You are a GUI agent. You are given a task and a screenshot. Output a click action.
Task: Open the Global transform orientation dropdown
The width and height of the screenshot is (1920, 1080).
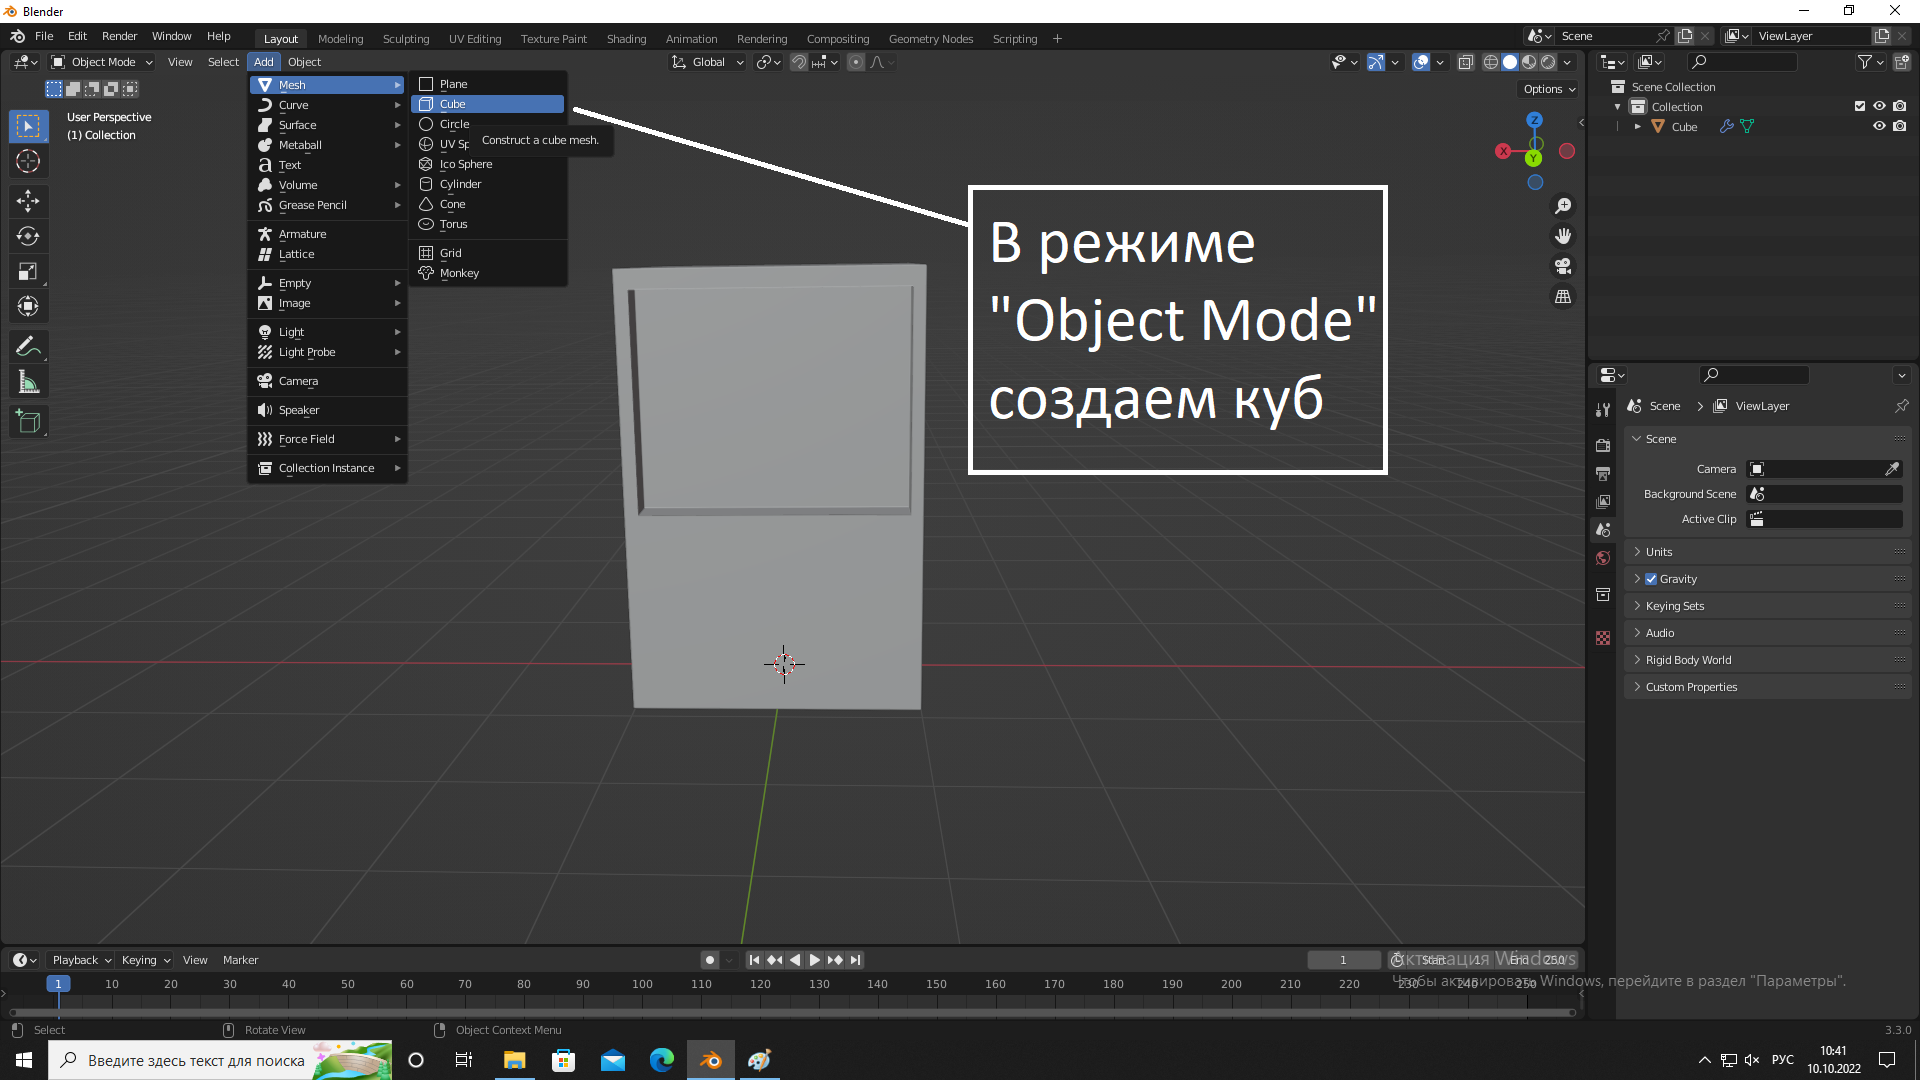coord(707,62)
